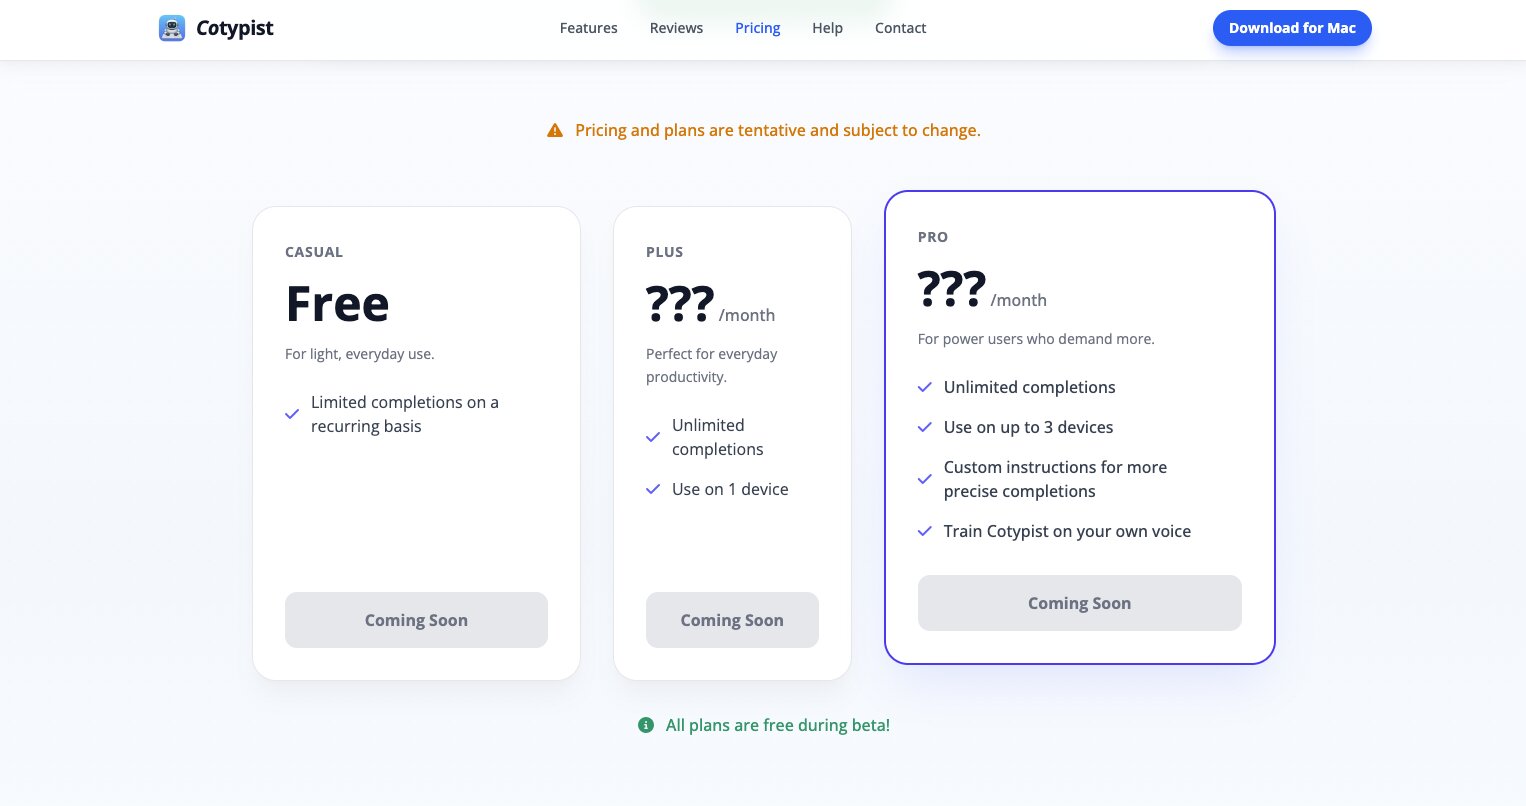Image resolution: width=1526 pixels, height=806 pixels.
Task: Click the Free price text on Casual plan
Action: 337,303
